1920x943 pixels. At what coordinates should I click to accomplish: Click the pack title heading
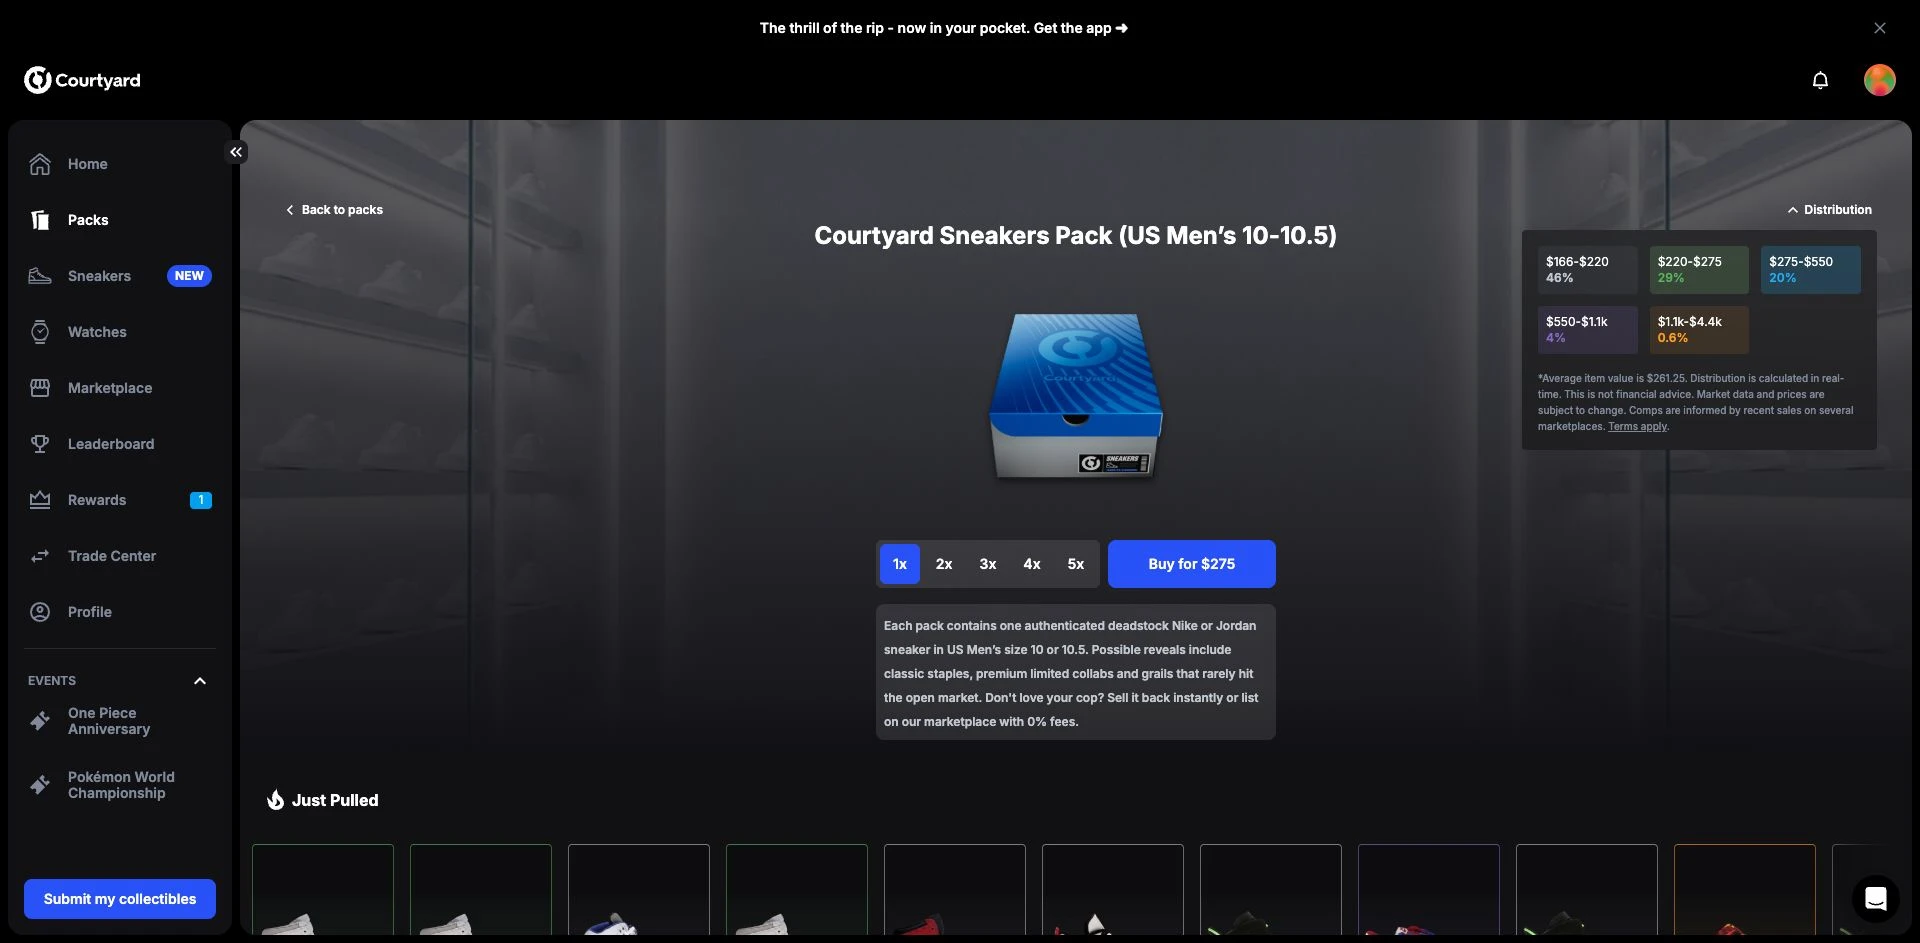click(1075, 236)
